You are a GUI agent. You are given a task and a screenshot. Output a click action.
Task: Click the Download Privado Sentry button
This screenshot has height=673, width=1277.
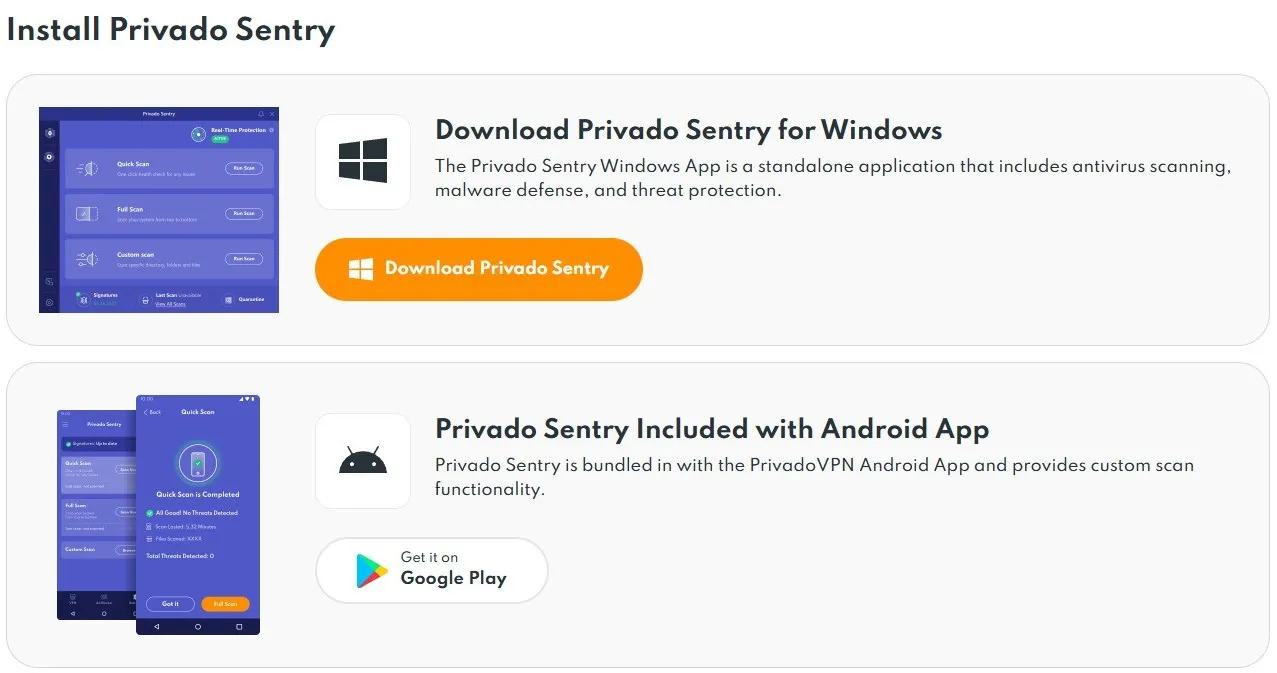(478, 269)
